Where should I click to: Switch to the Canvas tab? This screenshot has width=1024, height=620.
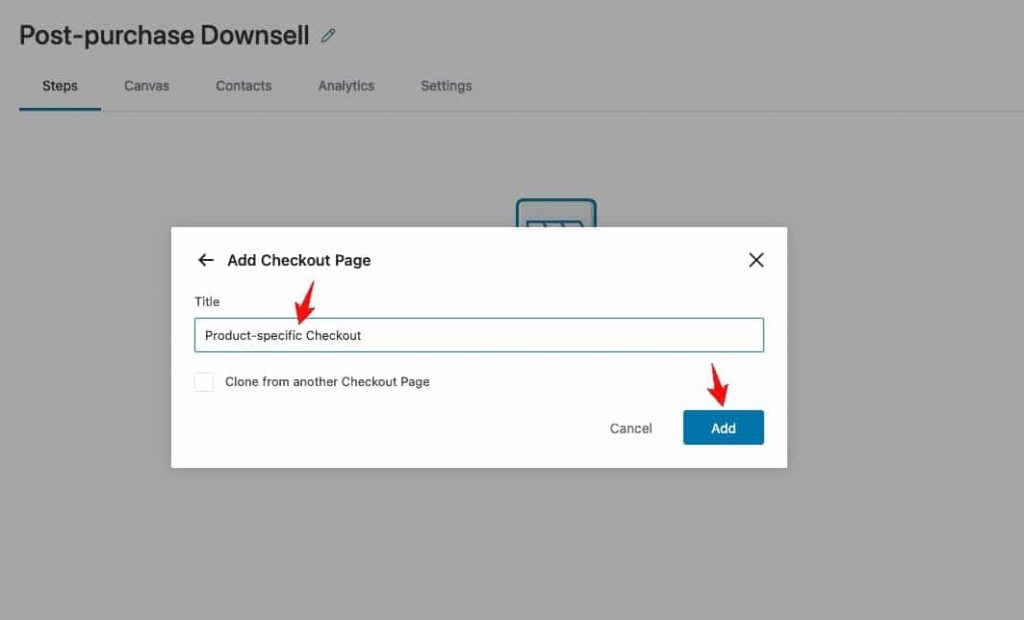tap(147, 86)
